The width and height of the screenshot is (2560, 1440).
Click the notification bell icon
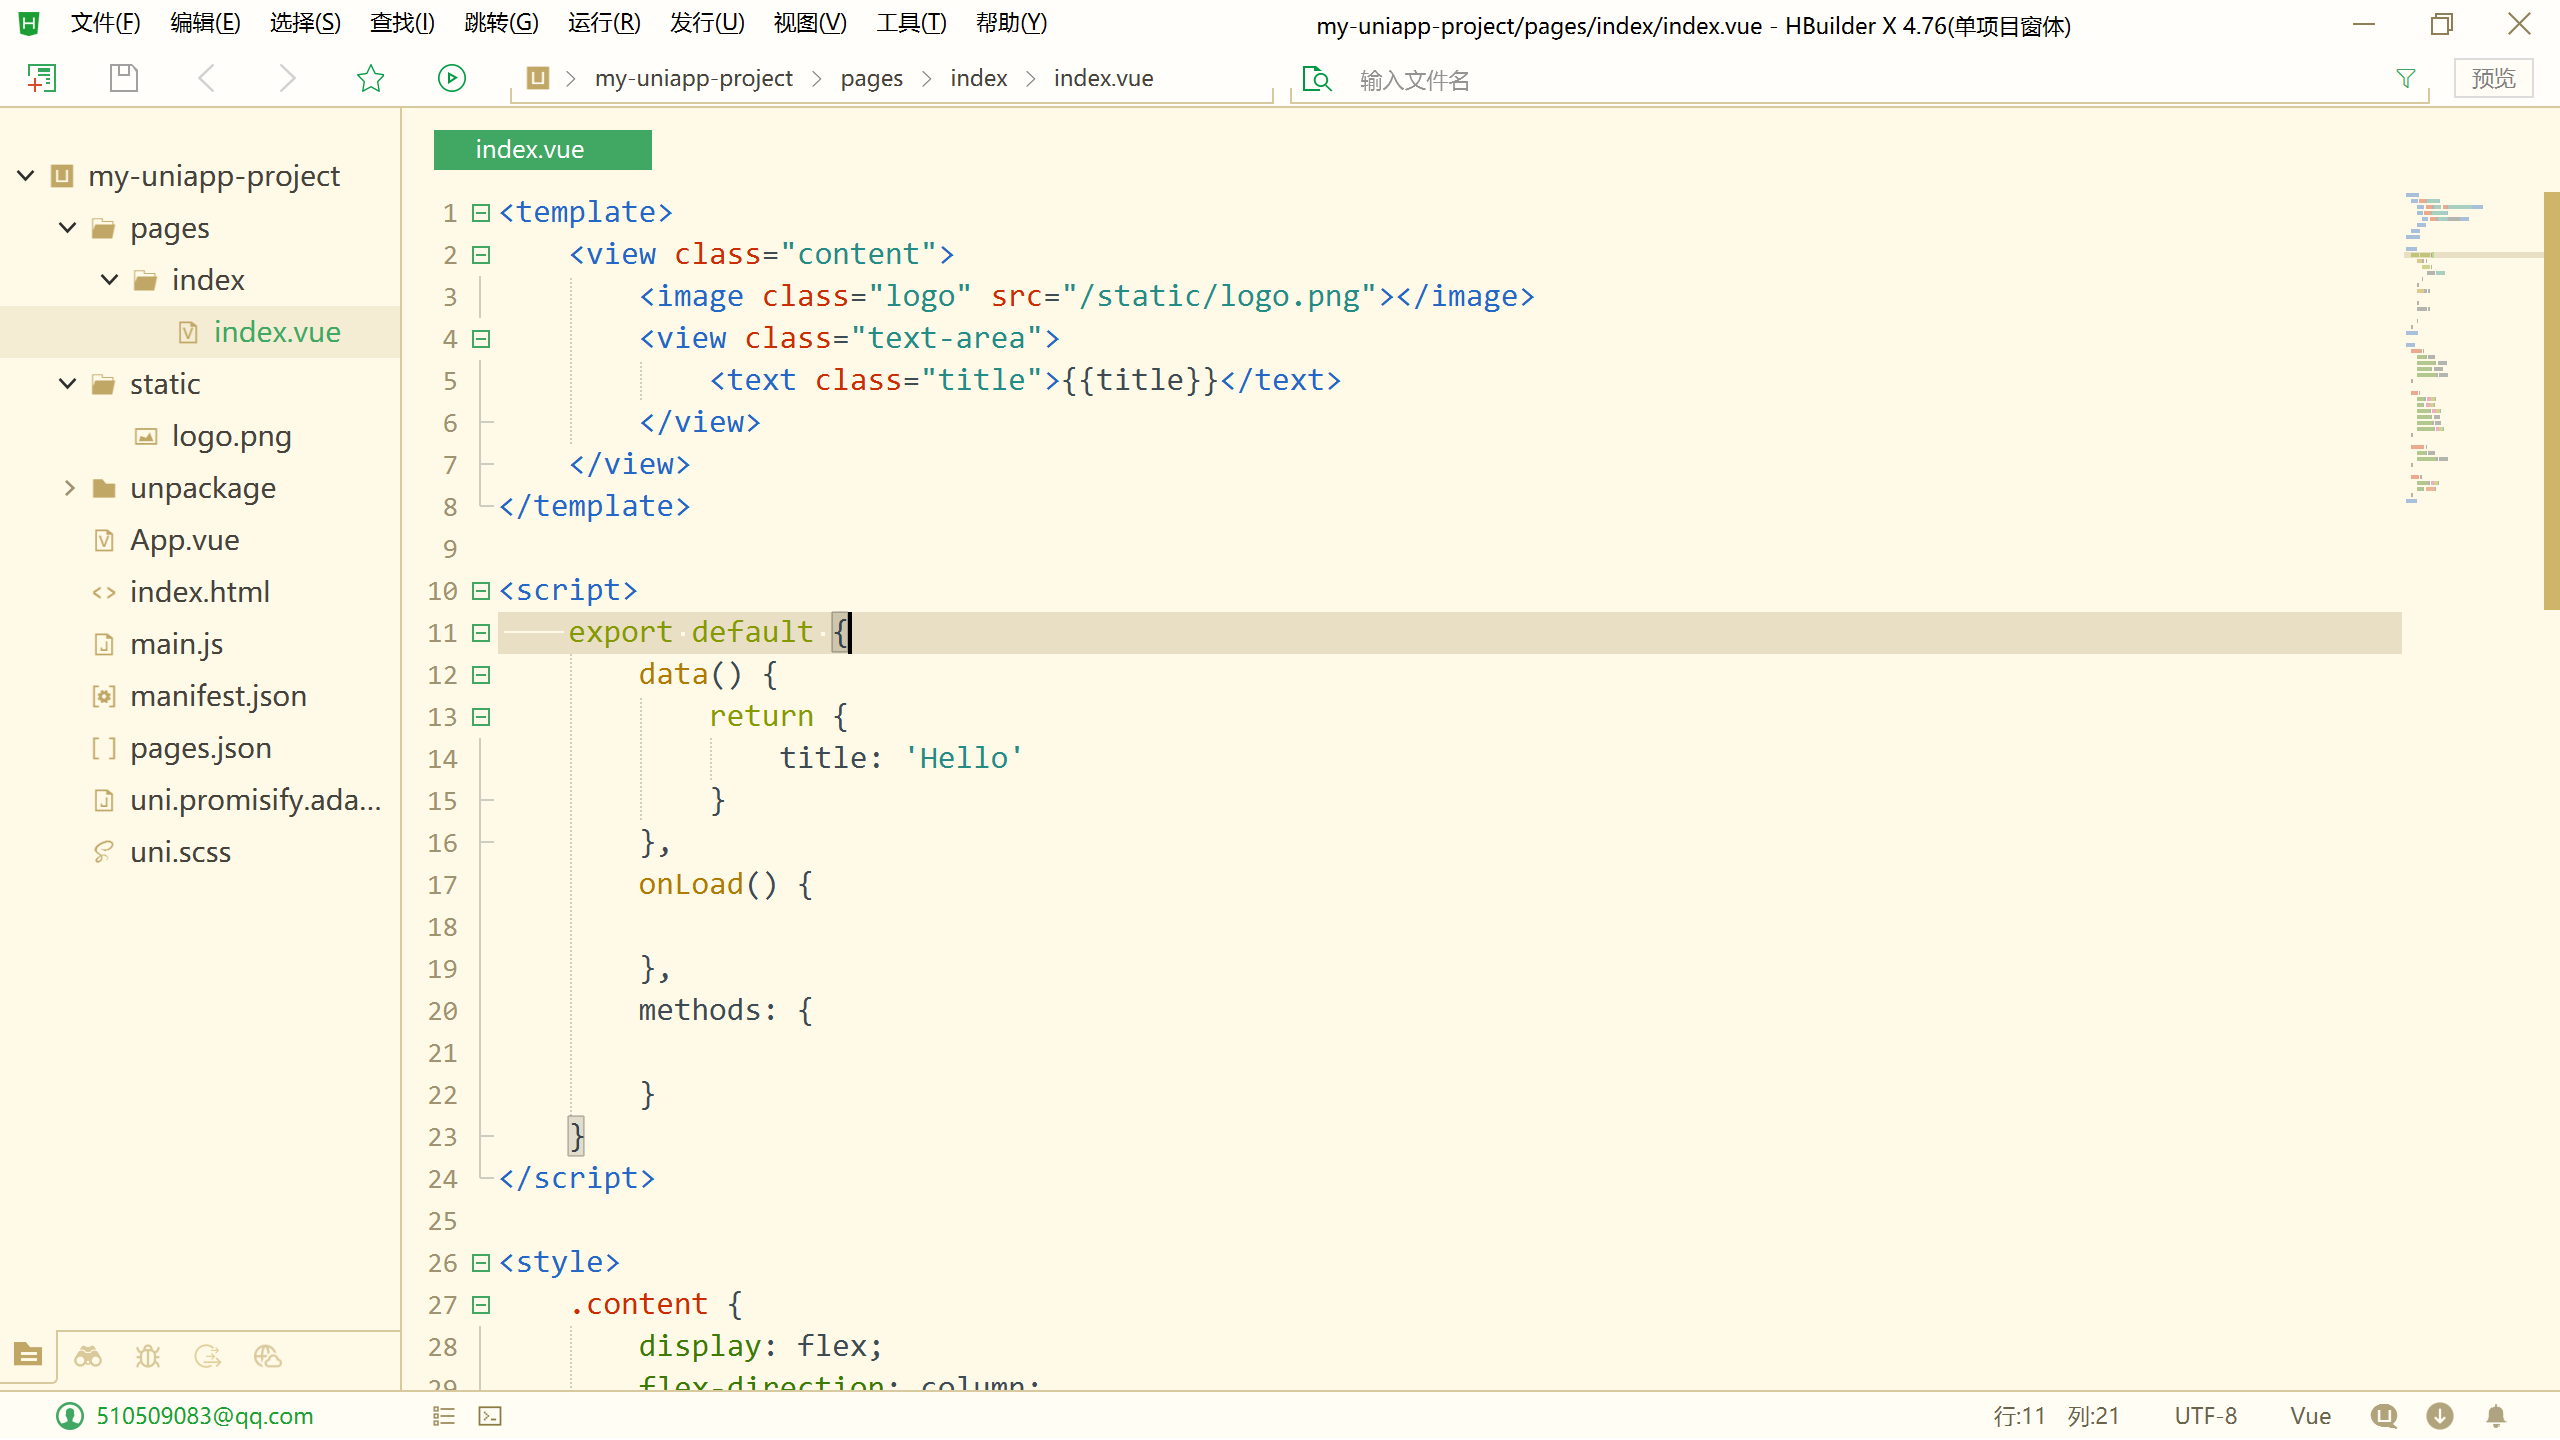click(x=2496, y=1416)
